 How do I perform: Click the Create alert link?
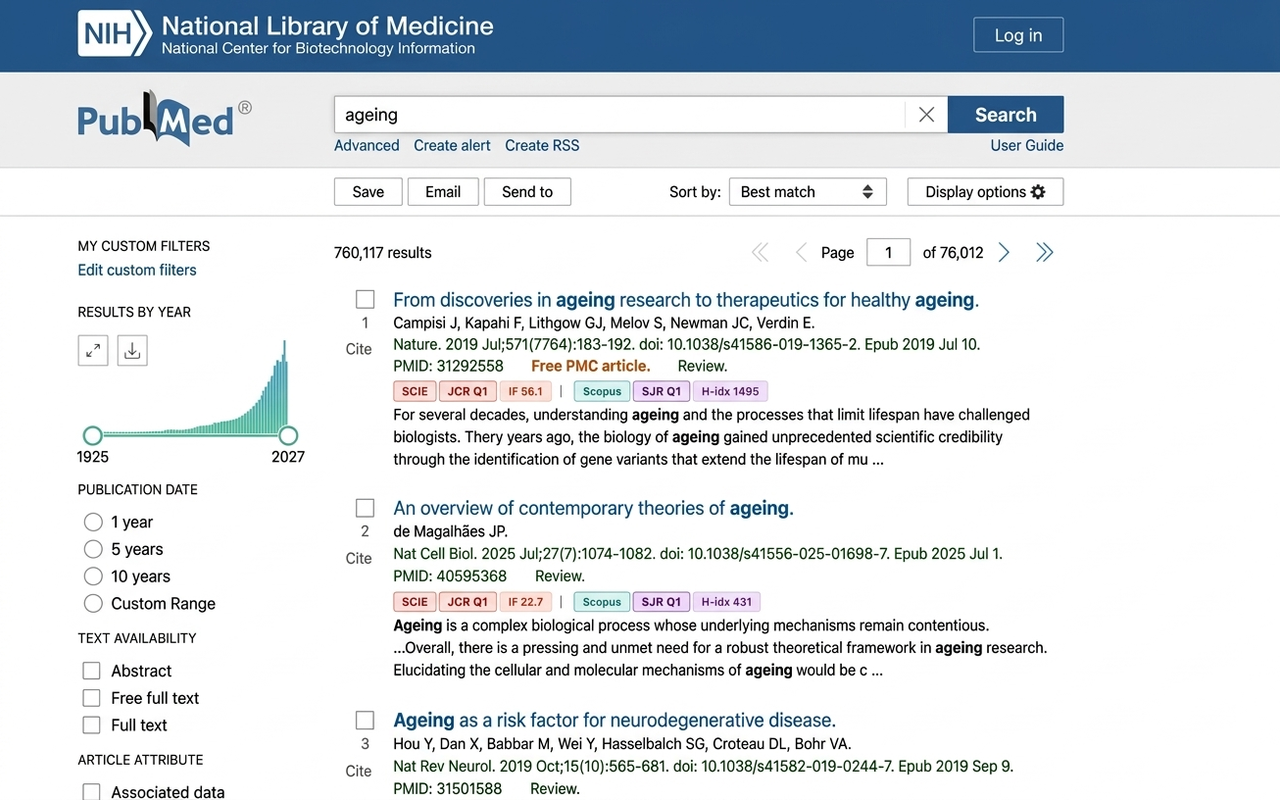452,145
